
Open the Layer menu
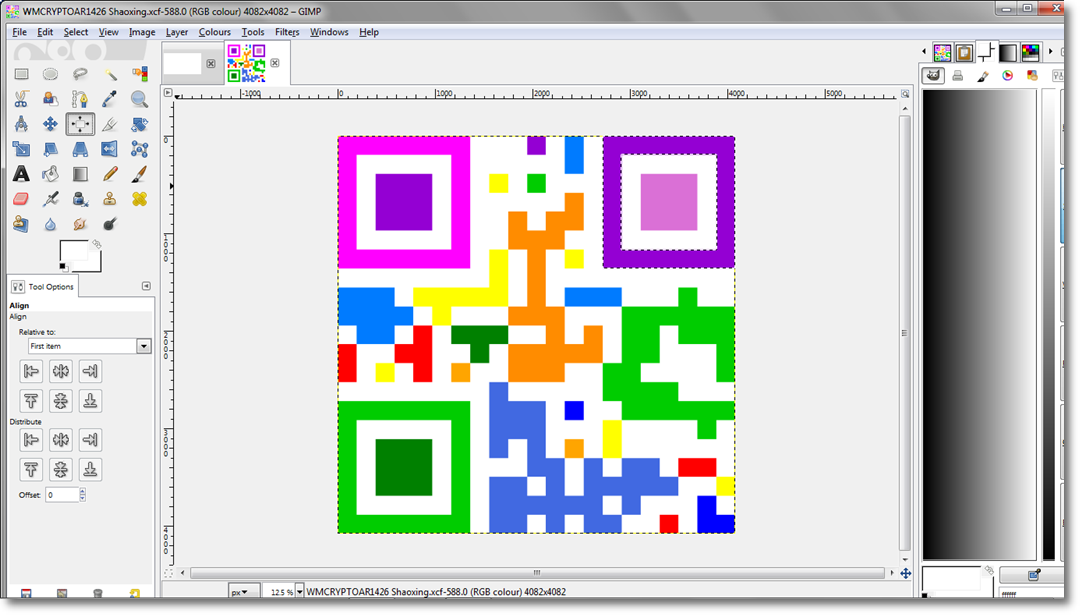[177, 32]
